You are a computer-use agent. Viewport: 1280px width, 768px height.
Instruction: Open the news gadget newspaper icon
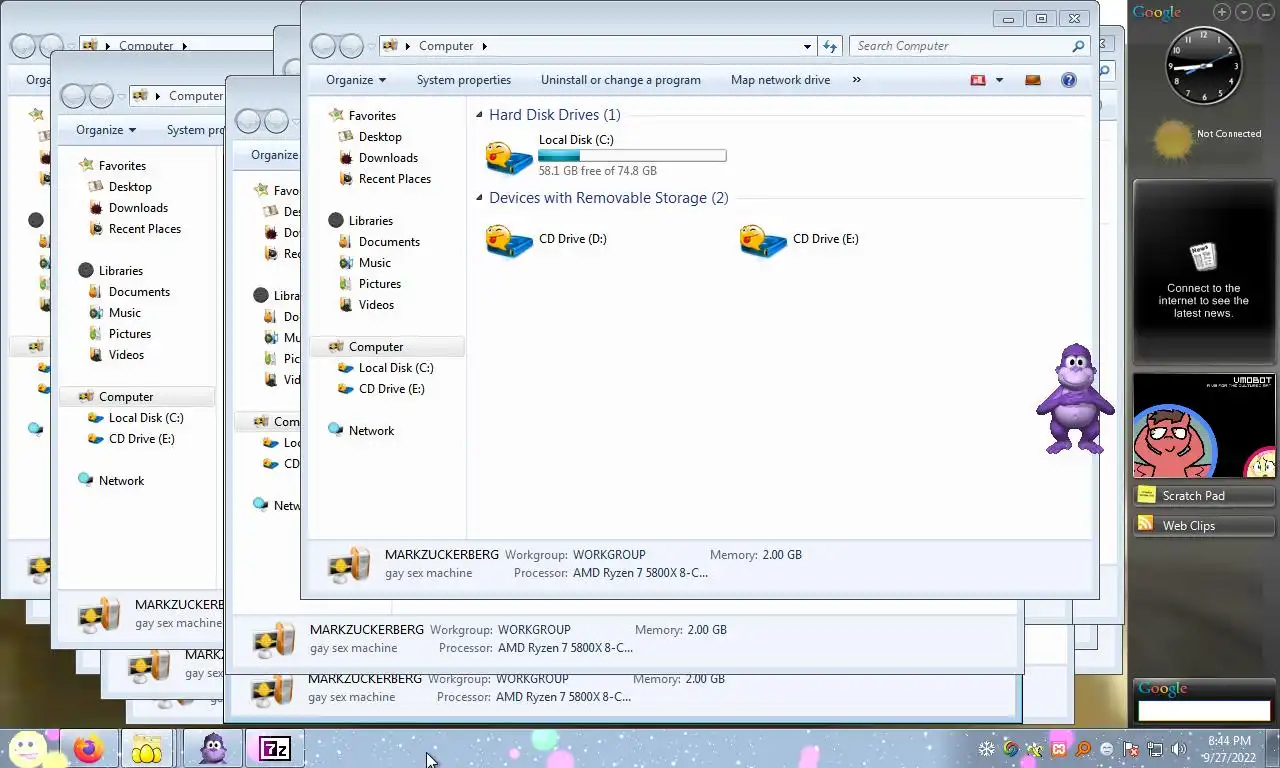click(x=1203, y=256)
